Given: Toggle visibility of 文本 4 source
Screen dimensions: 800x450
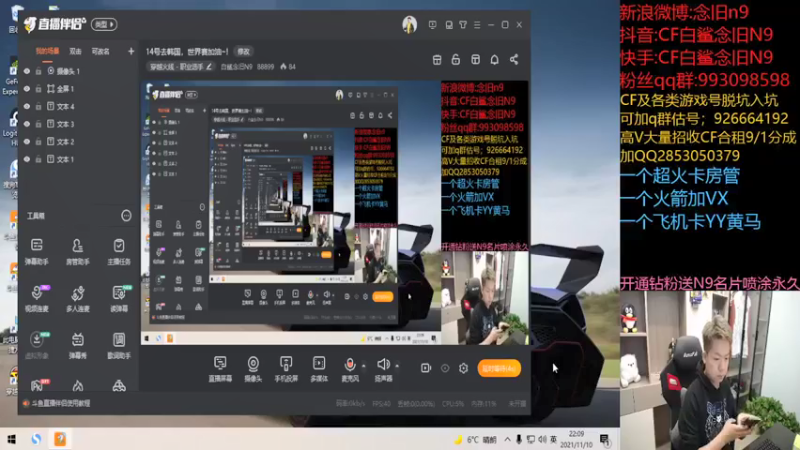Looking at the screenshot, I should pos(27,107).
